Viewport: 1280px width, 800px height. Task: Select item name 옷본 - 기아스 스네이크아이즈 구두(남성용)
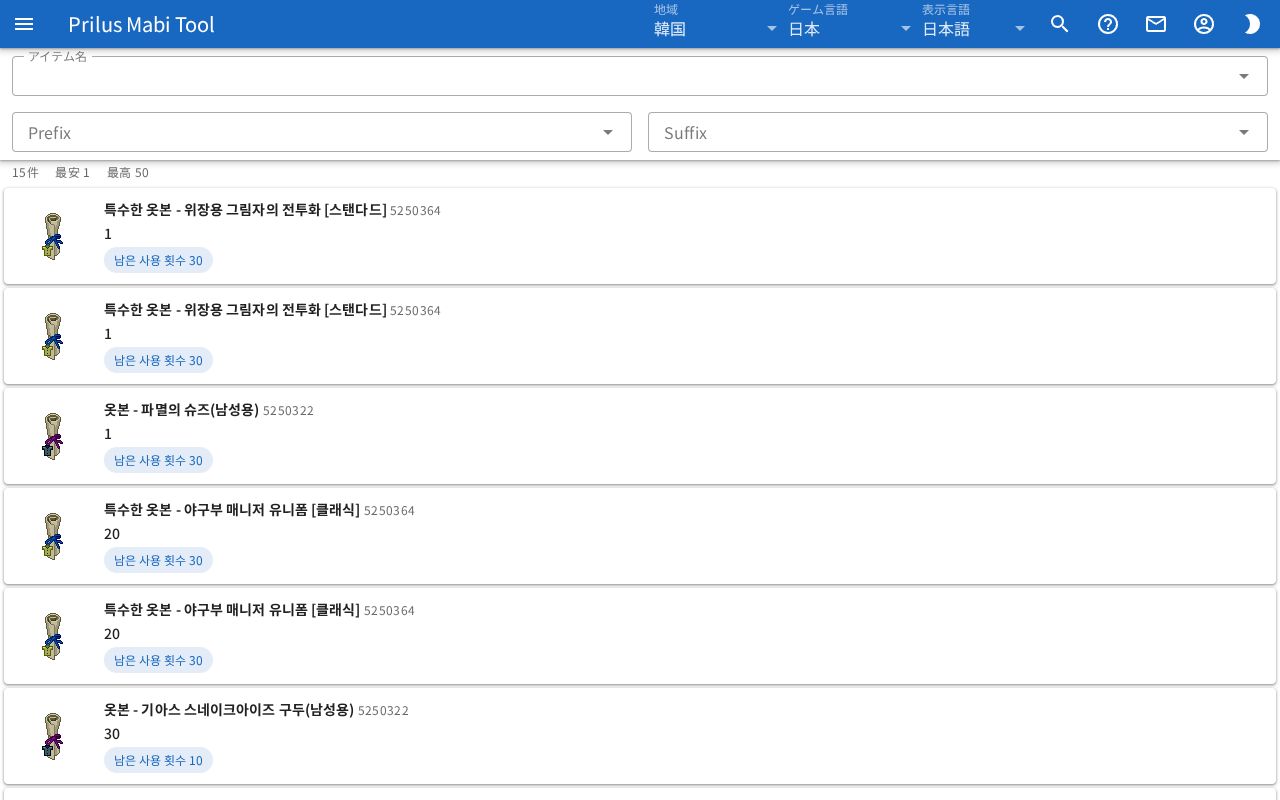coord(229,710)
